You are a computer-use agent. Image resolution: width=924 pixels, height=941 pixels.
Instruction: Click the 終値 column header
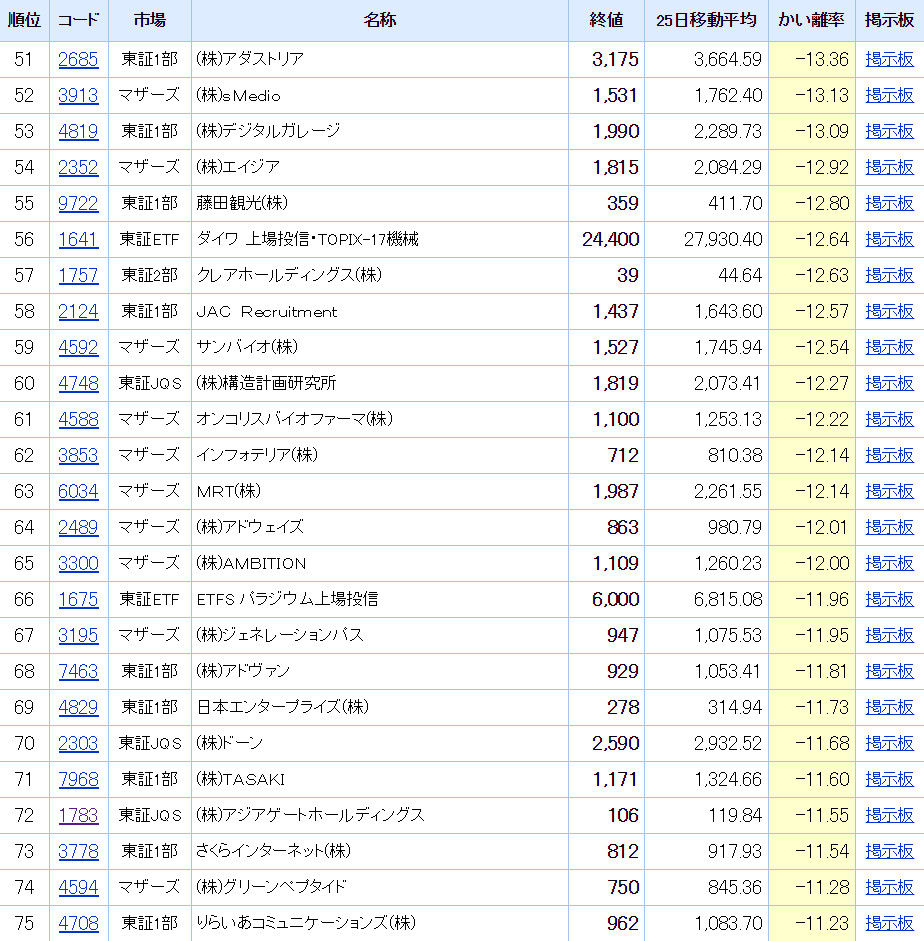click(x=606, y=20)
